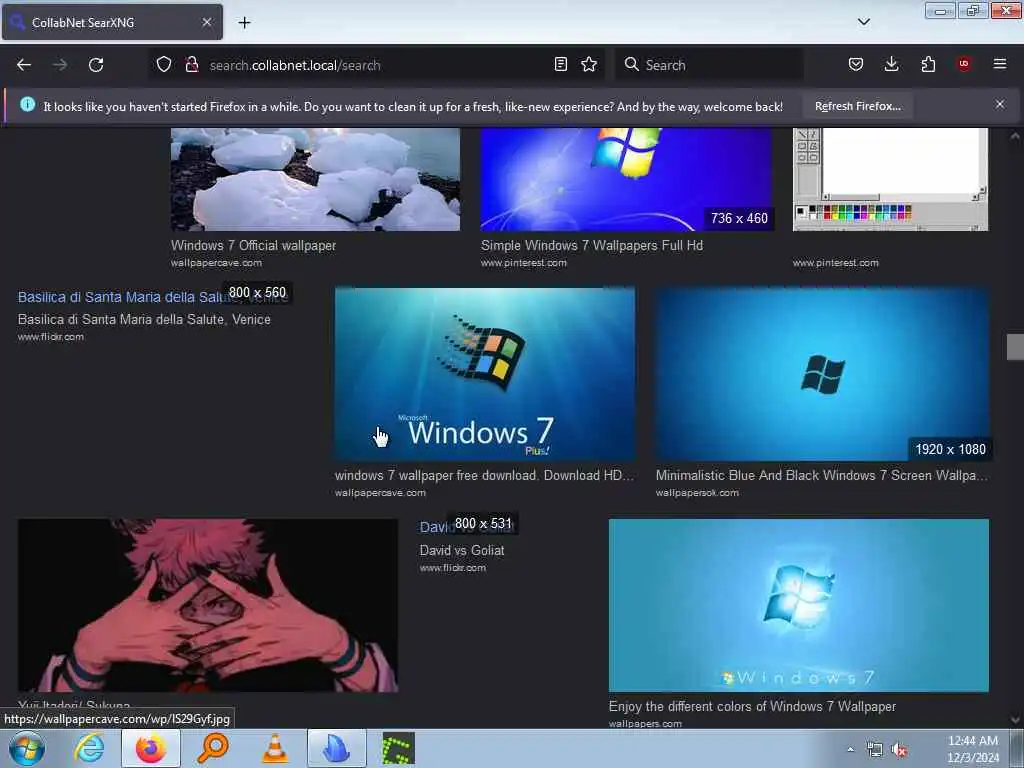Open a new tab with plus button
The height and width of the screenshot is (768, 1024).
click(x=244, y=23)
